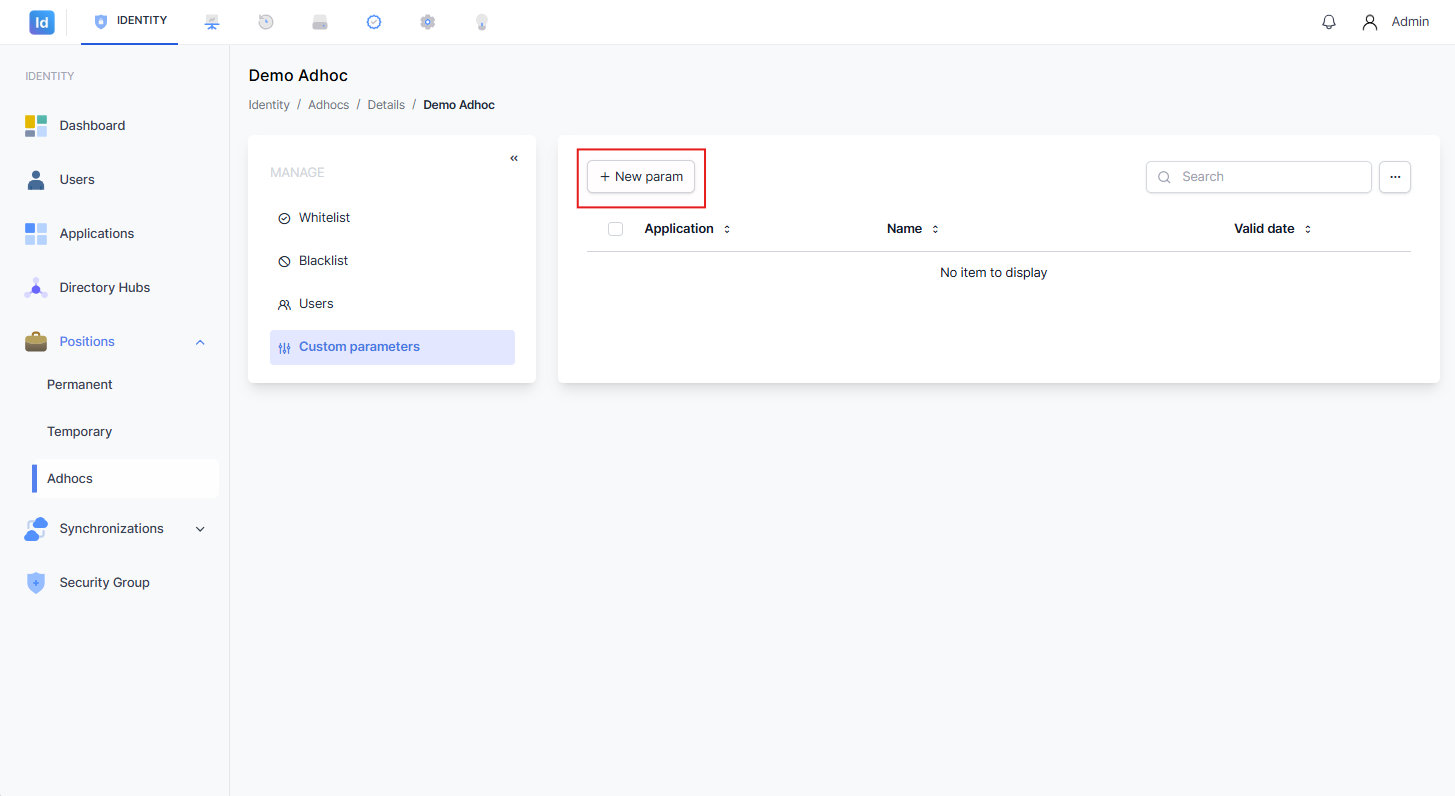Screen dimensions: 1455x796
Task: Open notifications bell
Action: (1329, 22)
